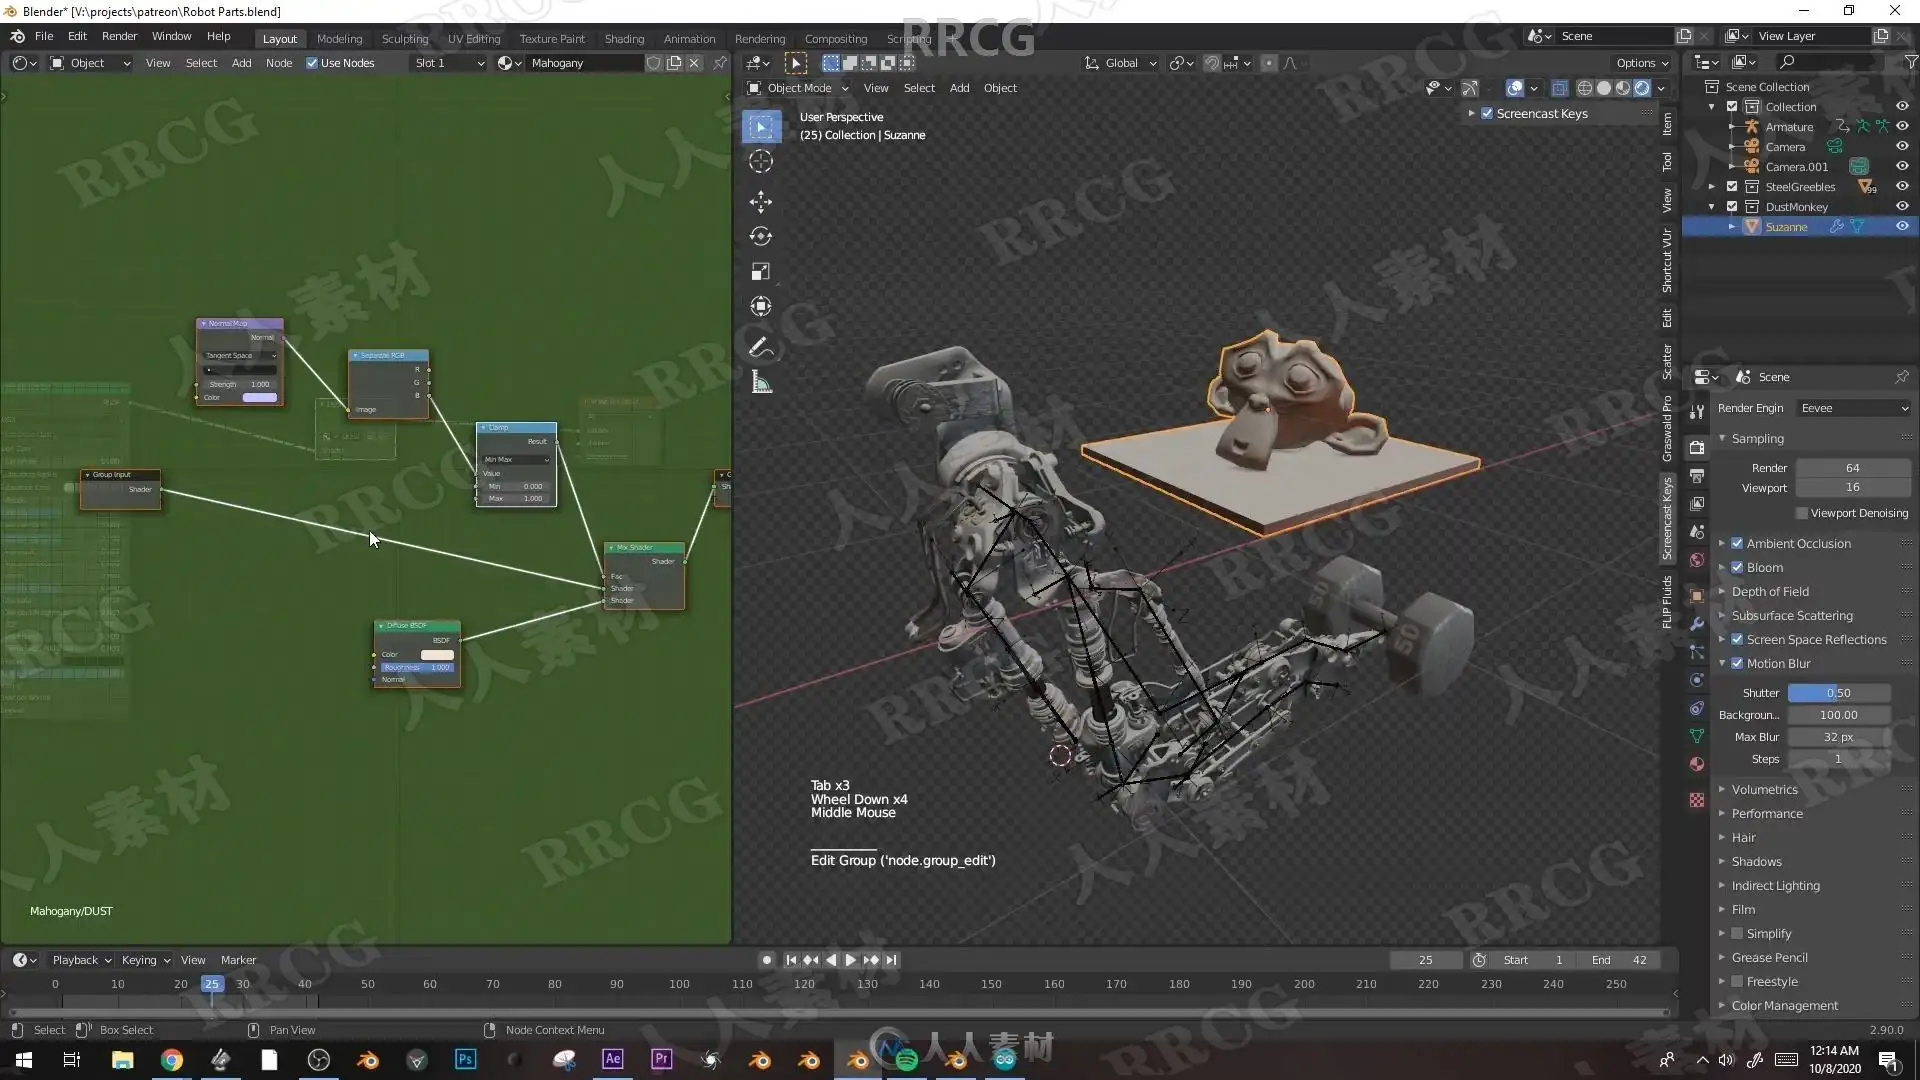
Task: Open the Render Engine Eevee dropdown
Action: [1854, 408]
